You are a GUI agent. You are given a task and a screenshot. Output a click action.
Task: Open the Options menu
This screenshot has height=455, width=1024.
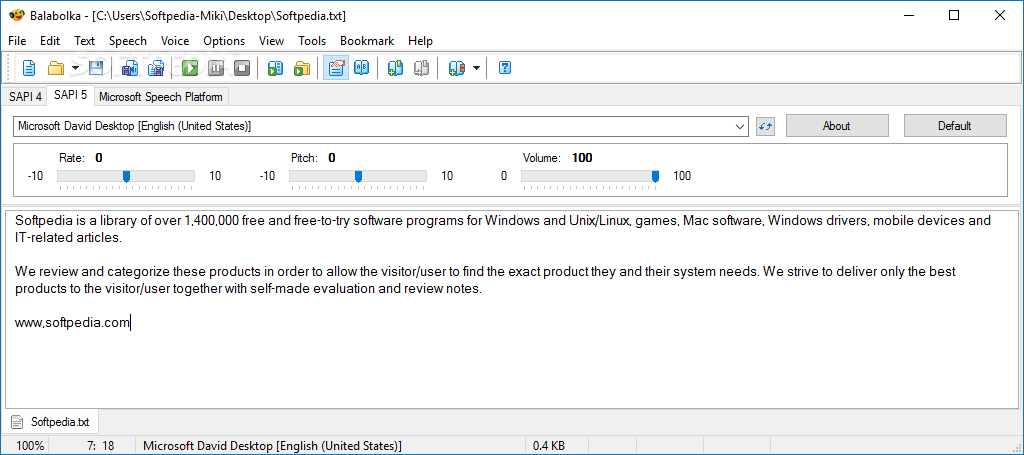click(224, 40)
